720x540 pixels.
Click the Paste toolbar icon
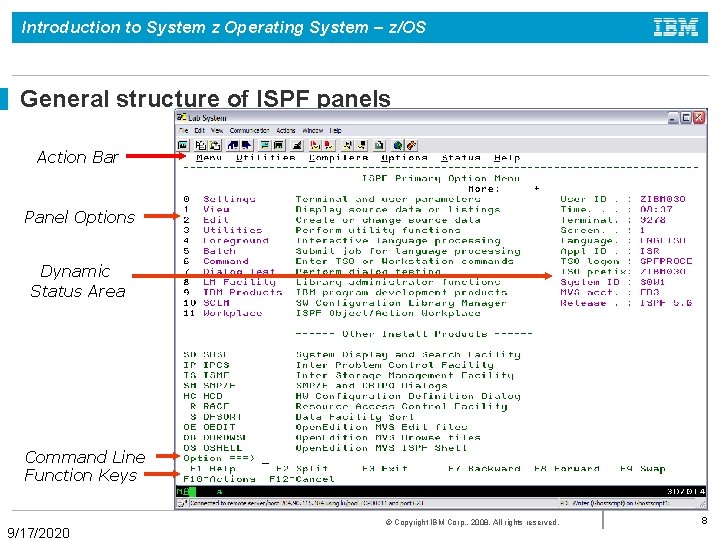click(x=215, y=146)
